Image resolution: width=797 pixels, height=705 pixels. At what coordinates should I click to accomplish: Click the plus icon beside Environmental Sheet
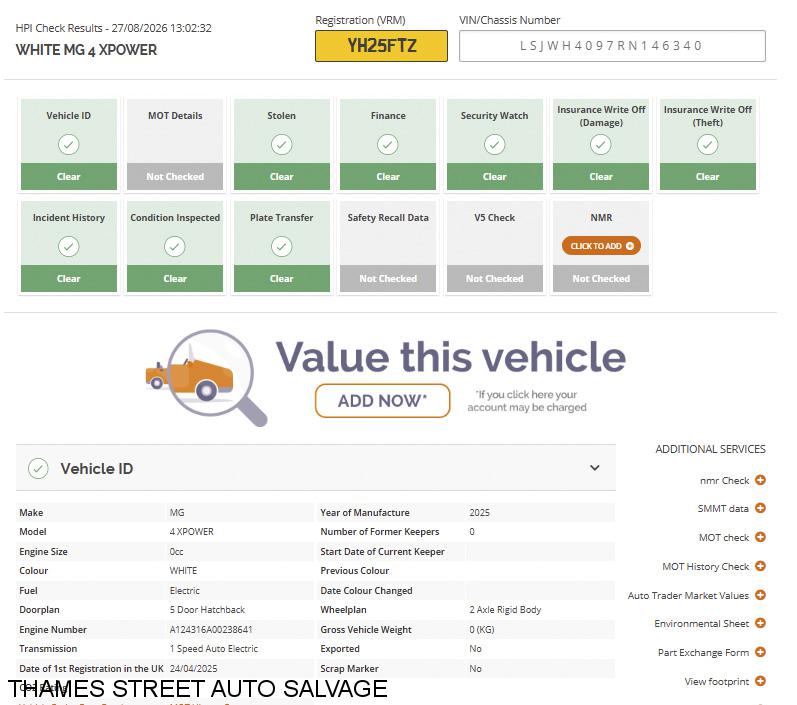[x=760, y=623]
